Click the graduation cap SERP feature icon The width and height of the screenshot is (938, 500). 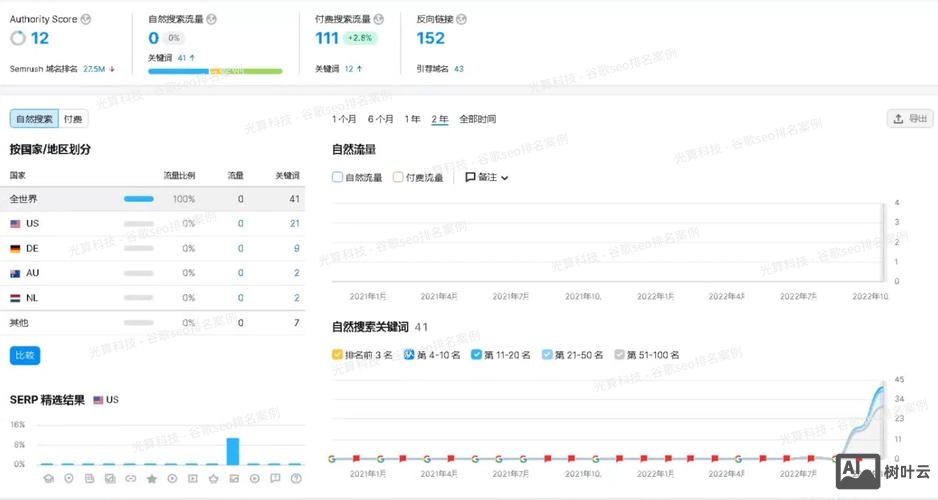coord(48,478)
